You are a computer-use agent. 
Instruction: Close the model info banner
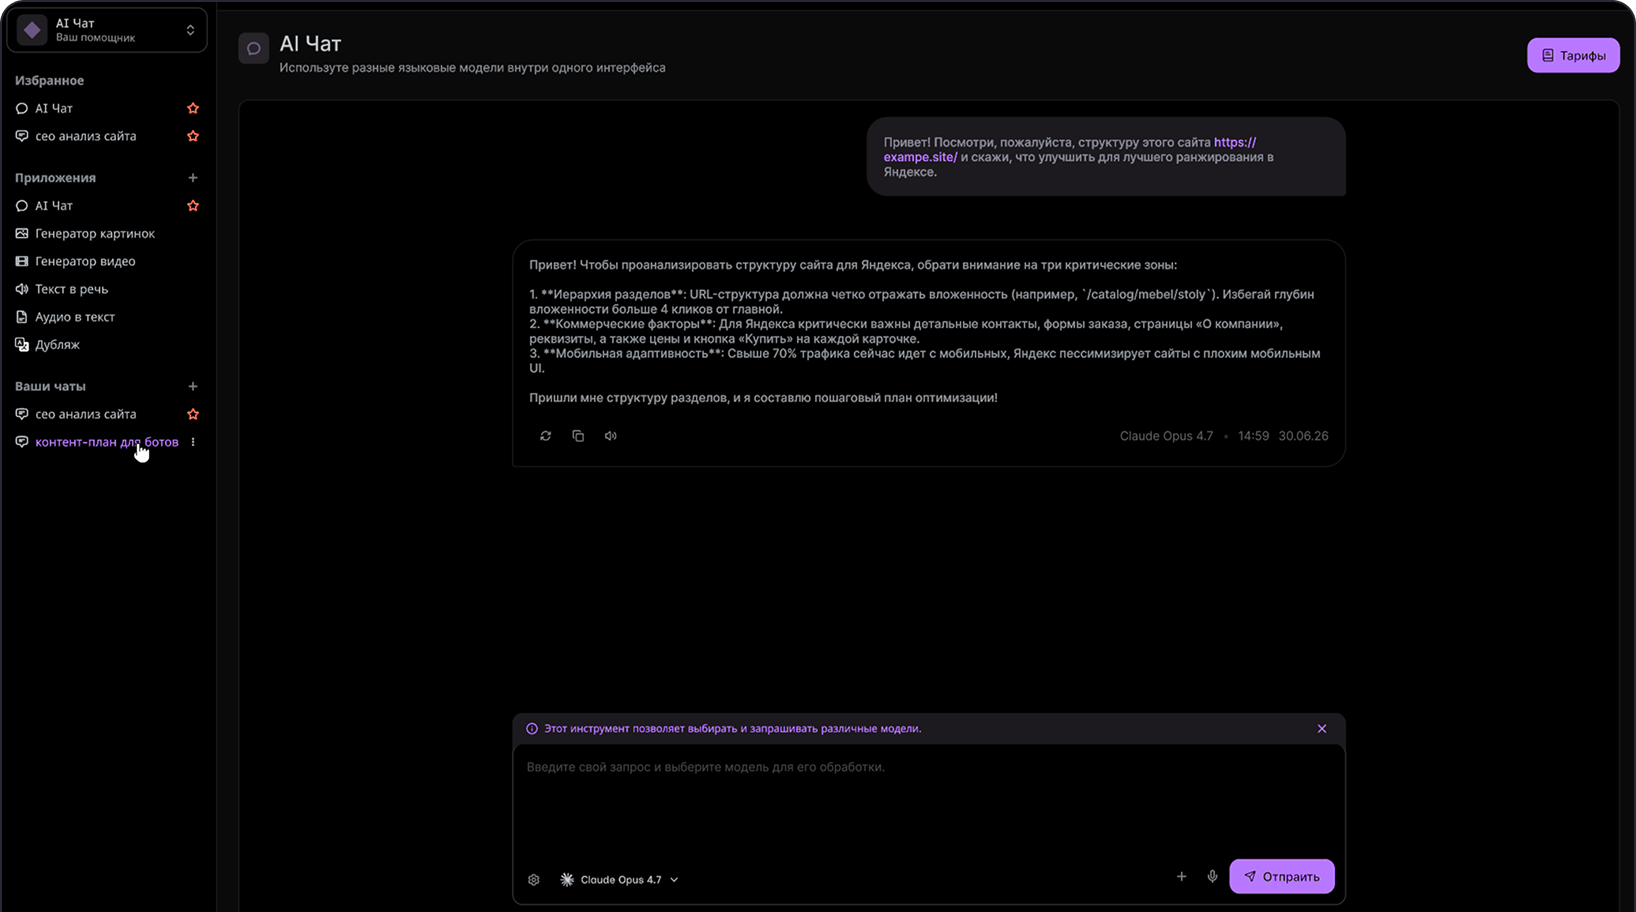click(x=1322, y=729)
